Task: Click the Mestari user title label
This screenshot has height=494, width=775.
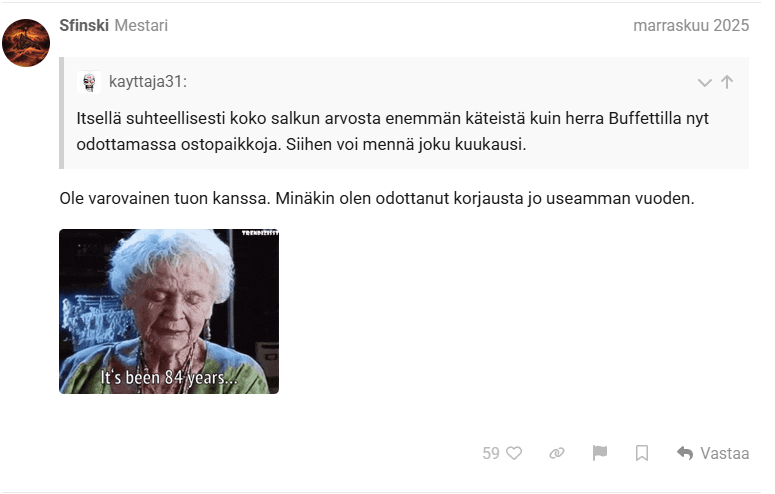Action: click(141, 25)
